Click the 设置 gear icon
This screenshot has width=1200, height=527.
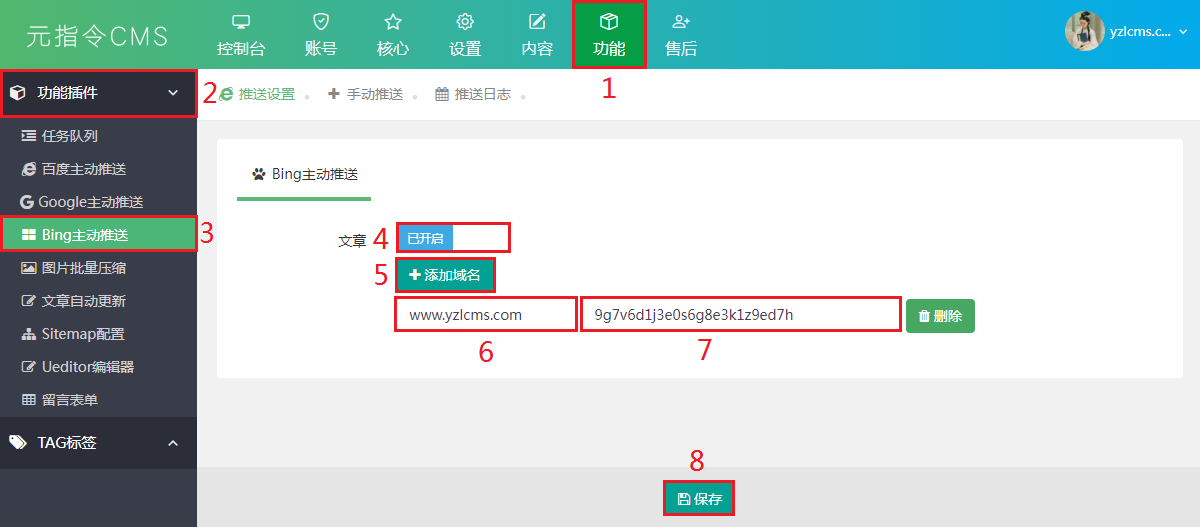[465, 22]
